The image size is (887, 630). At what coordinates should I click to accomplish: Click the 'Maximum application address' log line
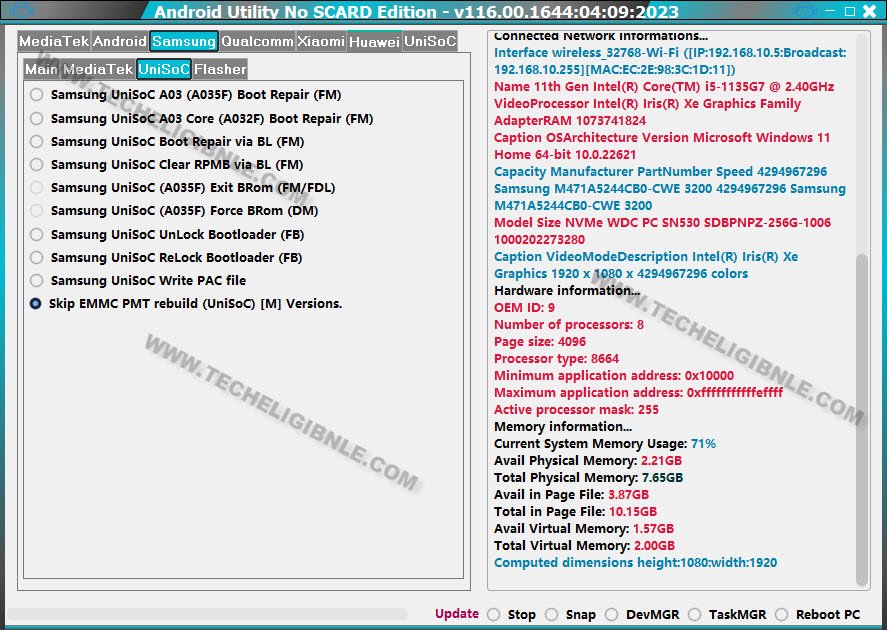[x=639, y=392]
